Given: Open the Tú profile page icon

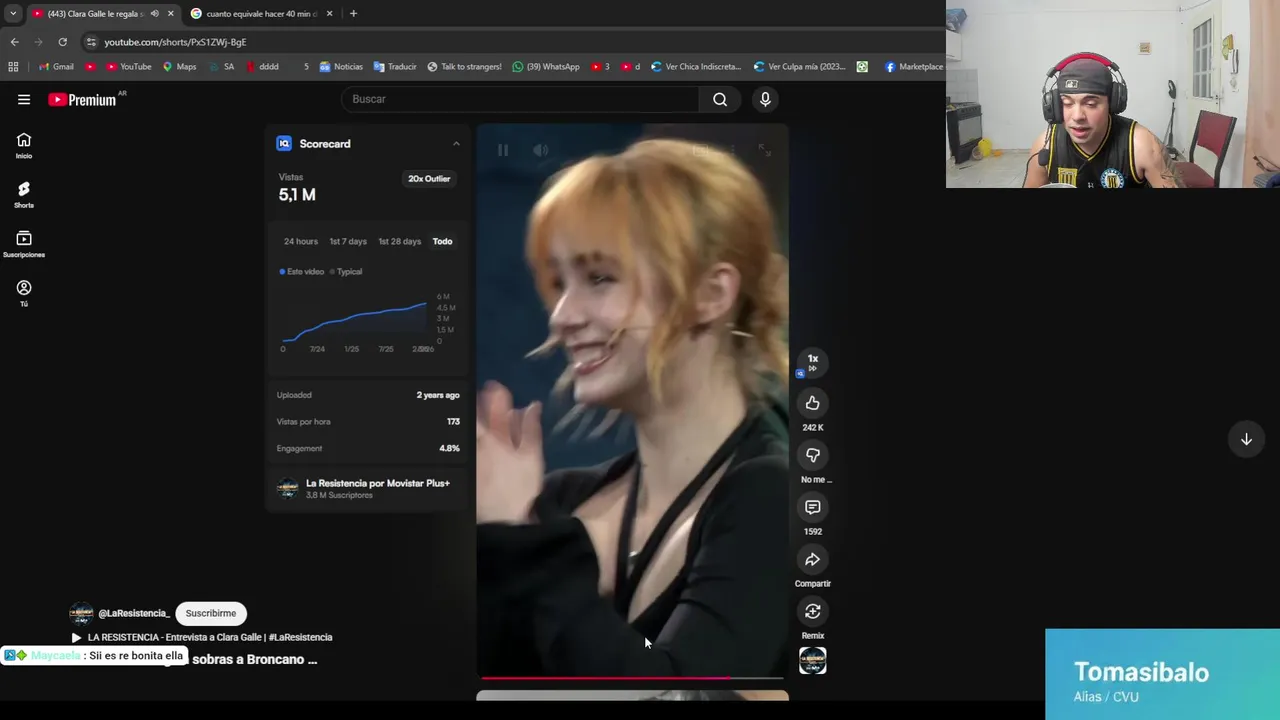Looking at the screenshot, I should 24,293.
